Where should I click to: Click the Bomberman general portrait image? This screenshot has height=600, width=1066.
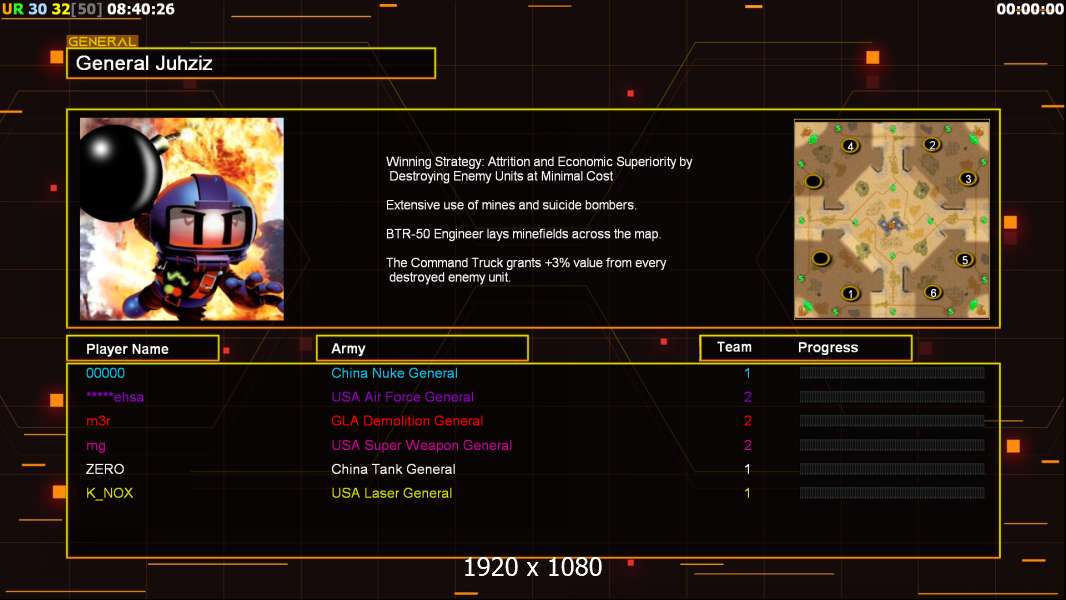pos(182,219)
